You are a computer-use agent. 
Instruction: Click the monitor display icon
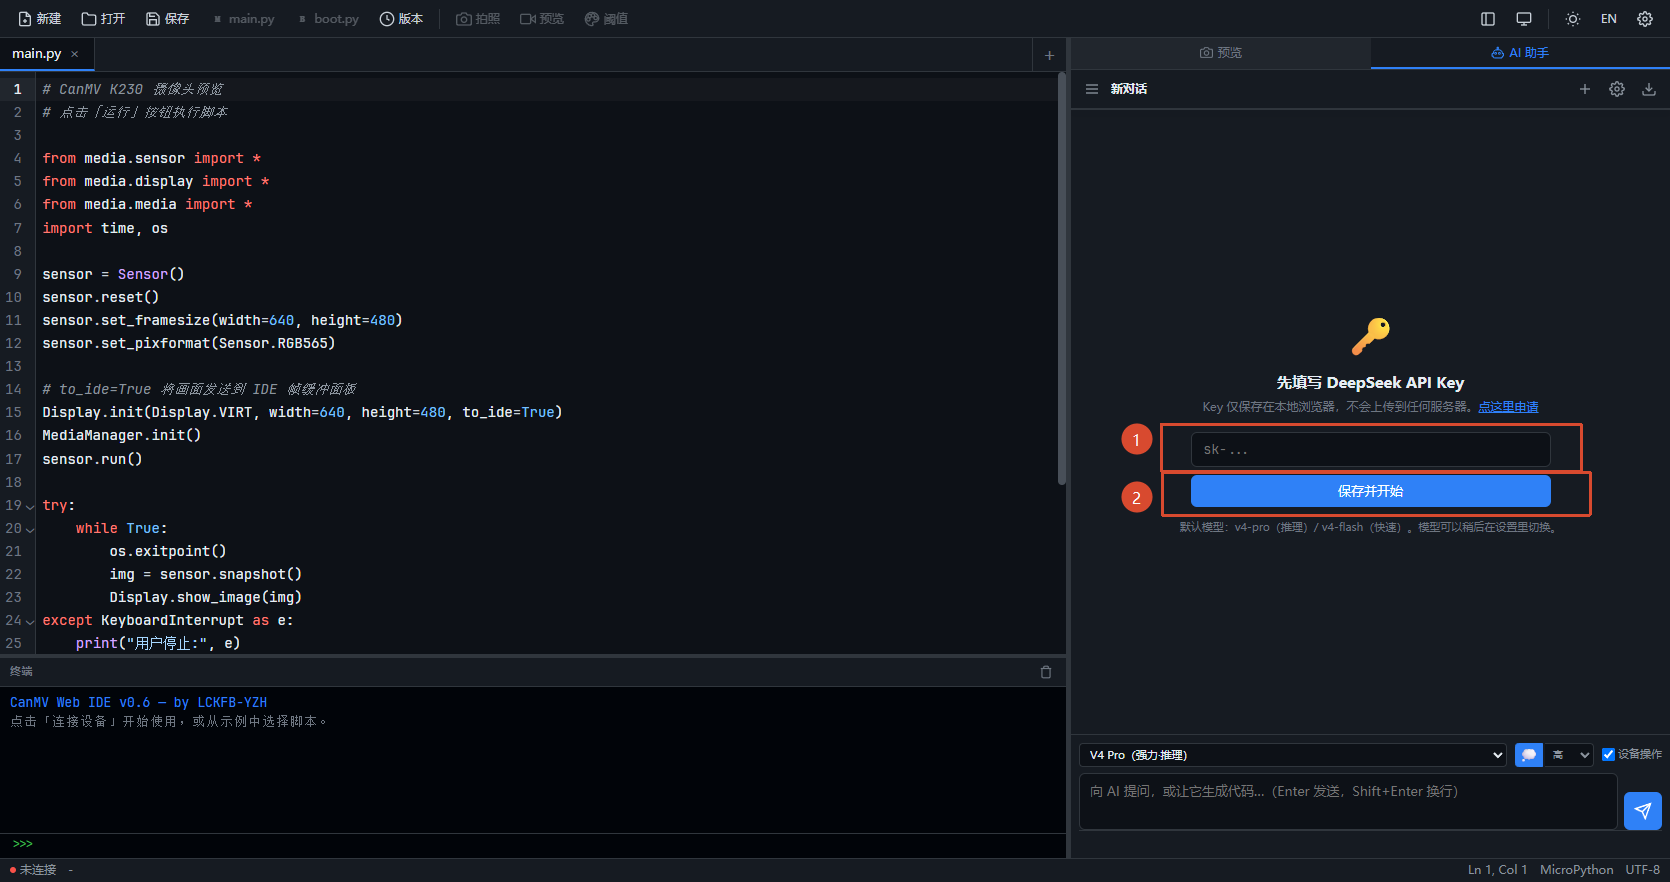[1524, 19]
